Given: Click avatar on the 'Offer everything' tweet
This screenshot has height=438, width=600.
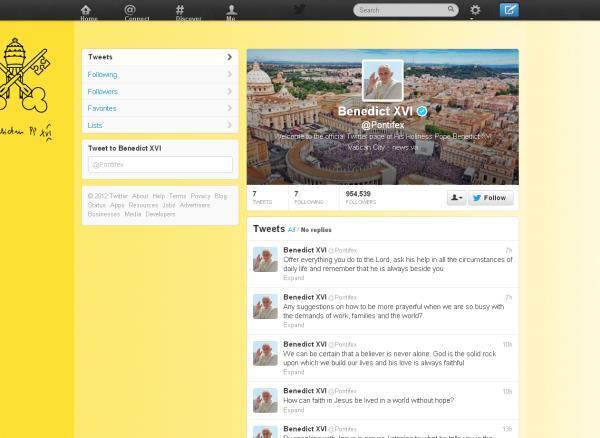Looking at the screenshot, I should (265, 259).
